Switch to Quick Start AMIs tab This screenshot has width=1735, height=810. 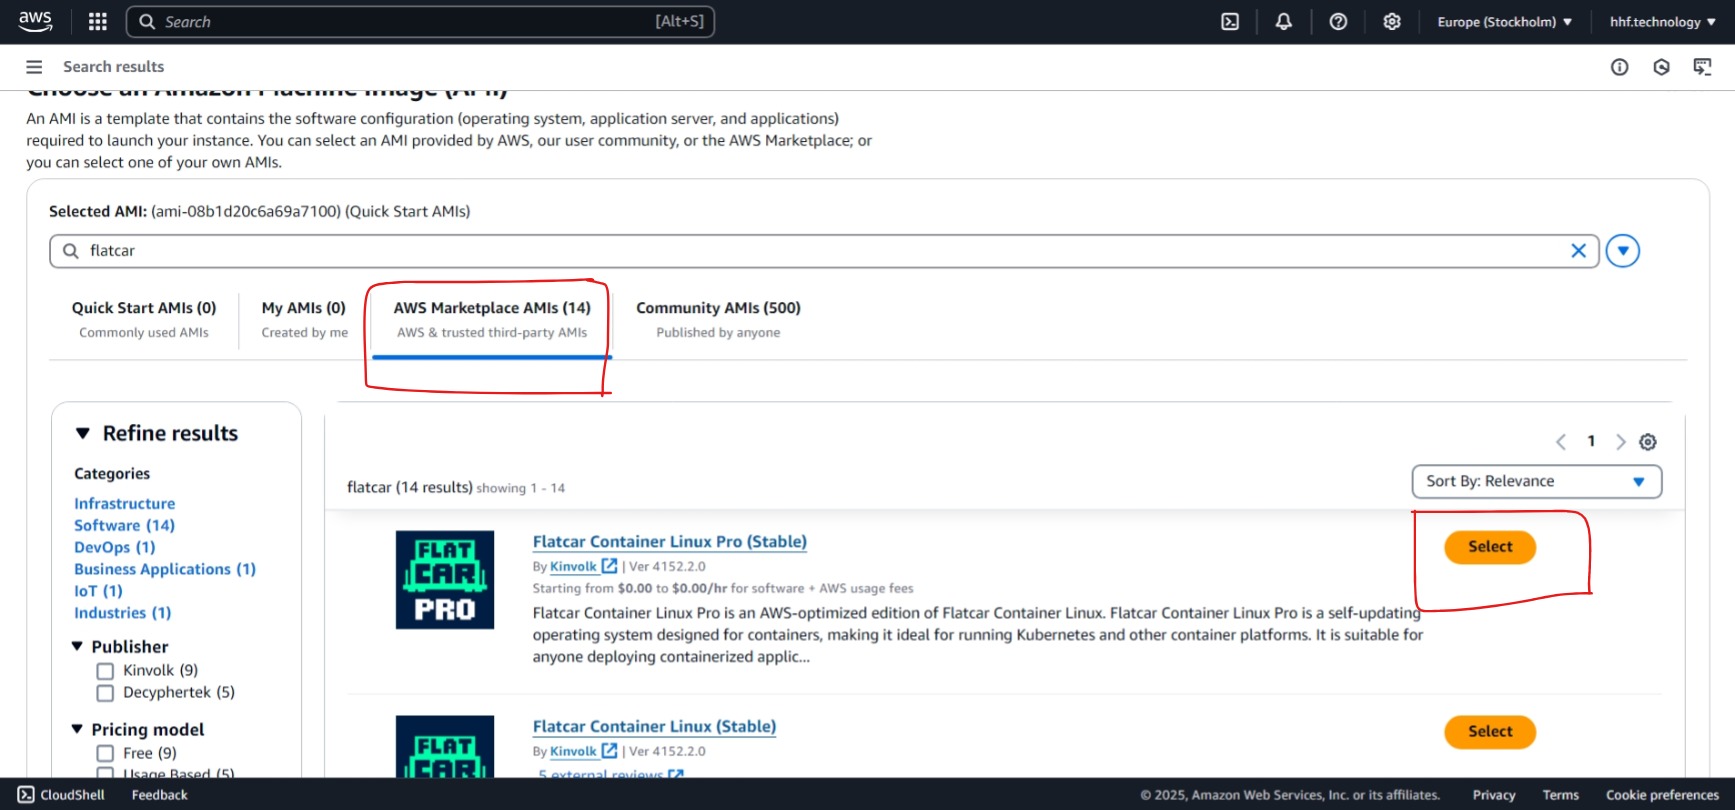coord(144,319)
